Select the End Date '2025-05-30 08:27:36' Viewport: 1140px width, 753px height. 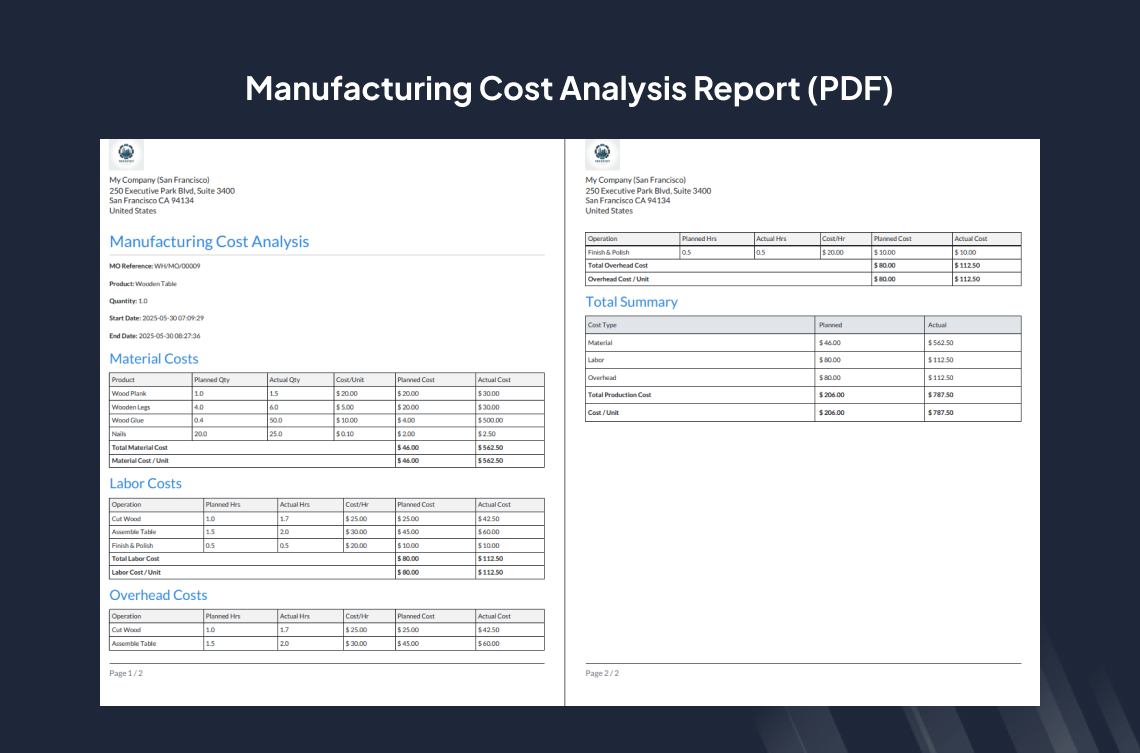point(169,336)
